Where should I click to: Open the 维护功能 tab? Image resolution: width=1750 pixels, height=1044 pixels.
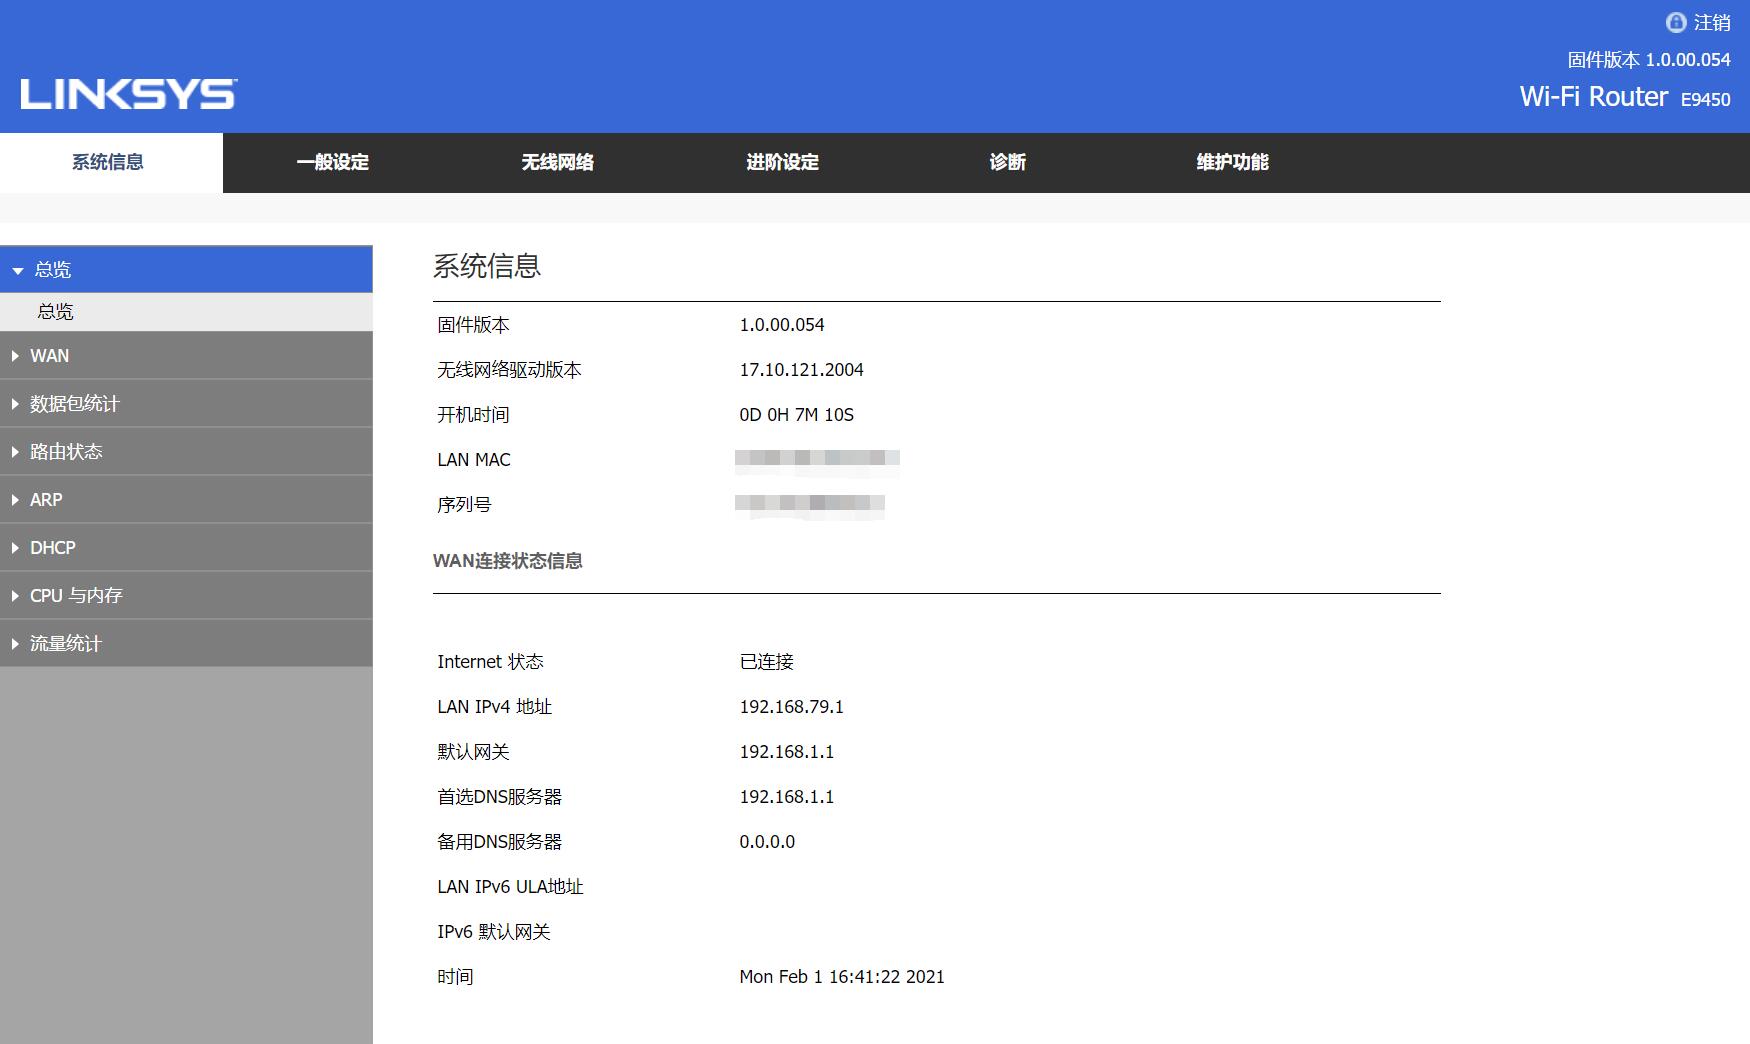[1231, 162]
